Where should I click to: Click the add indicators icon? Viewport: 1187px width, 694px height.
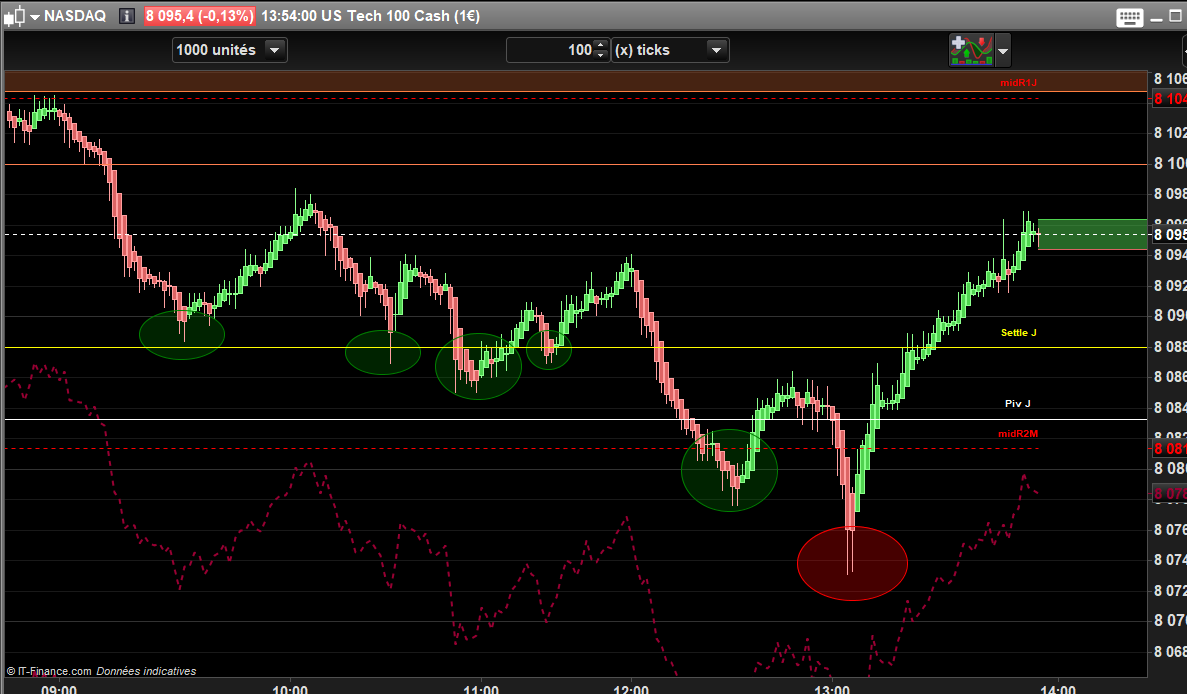pos(971,50)
